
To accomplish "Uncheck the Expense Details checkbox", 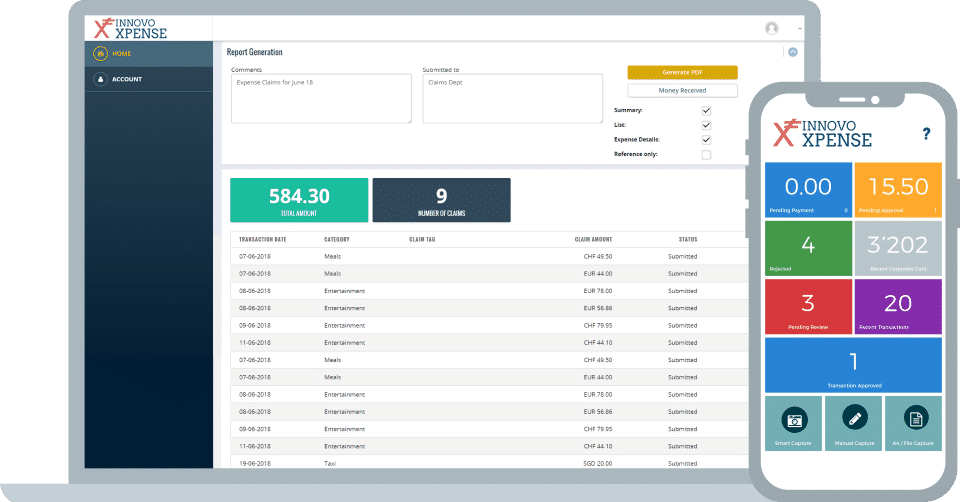I will tap(706, 140).
